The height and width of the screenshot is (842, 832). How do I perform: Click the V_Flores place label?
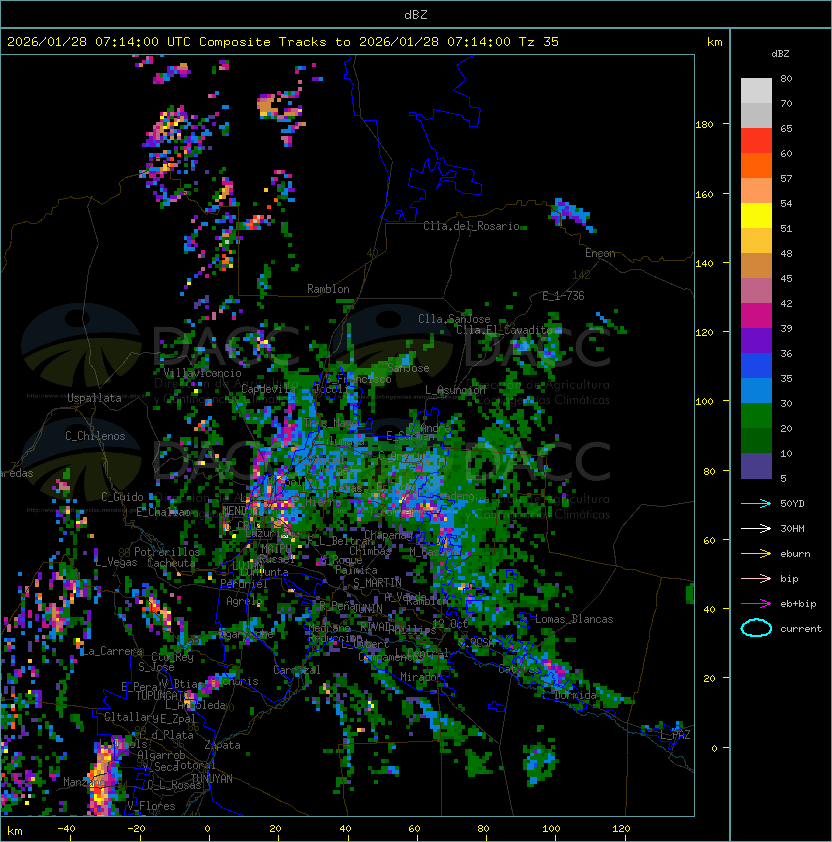pyautogui.click(x=151, y=806)
